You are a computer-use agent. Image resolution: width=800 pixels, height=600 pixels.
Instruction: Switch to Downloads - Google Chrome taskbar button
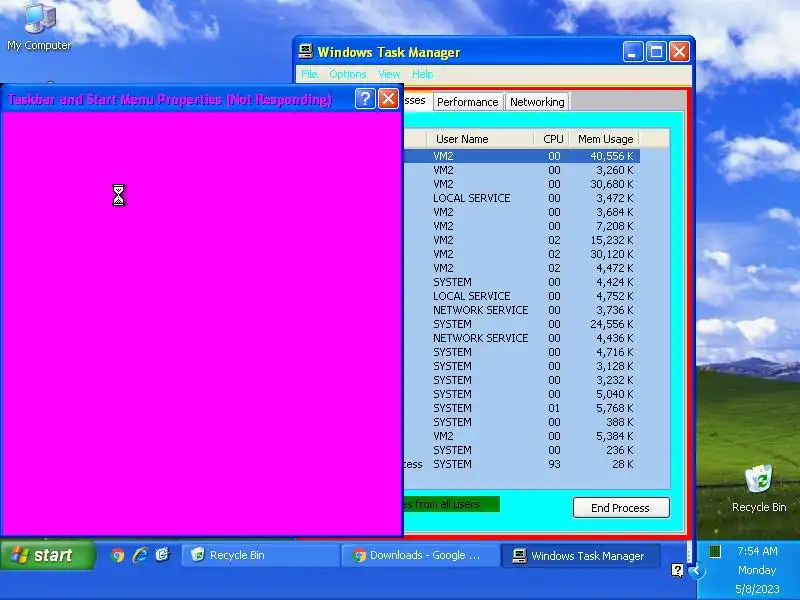pyautogui.click(x=420, y=555)
